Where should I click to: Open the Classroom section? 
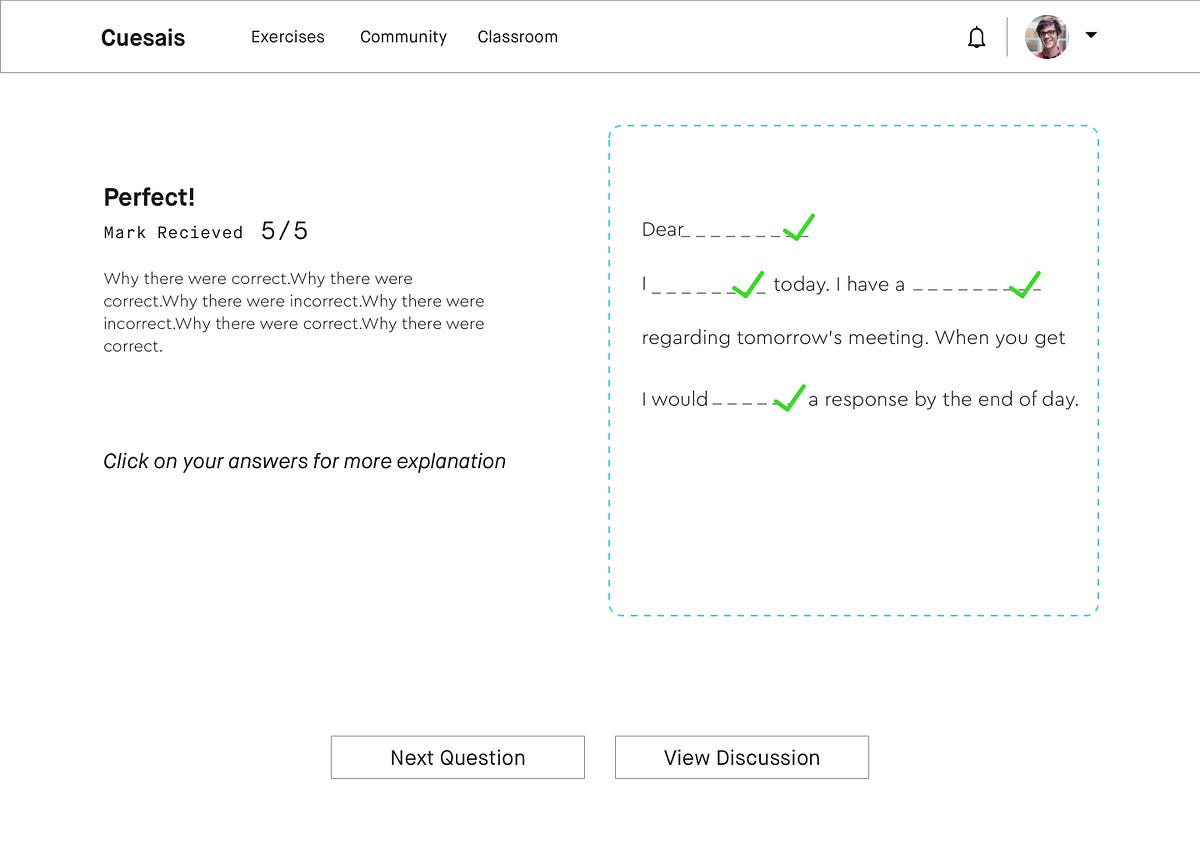(517, 37)
